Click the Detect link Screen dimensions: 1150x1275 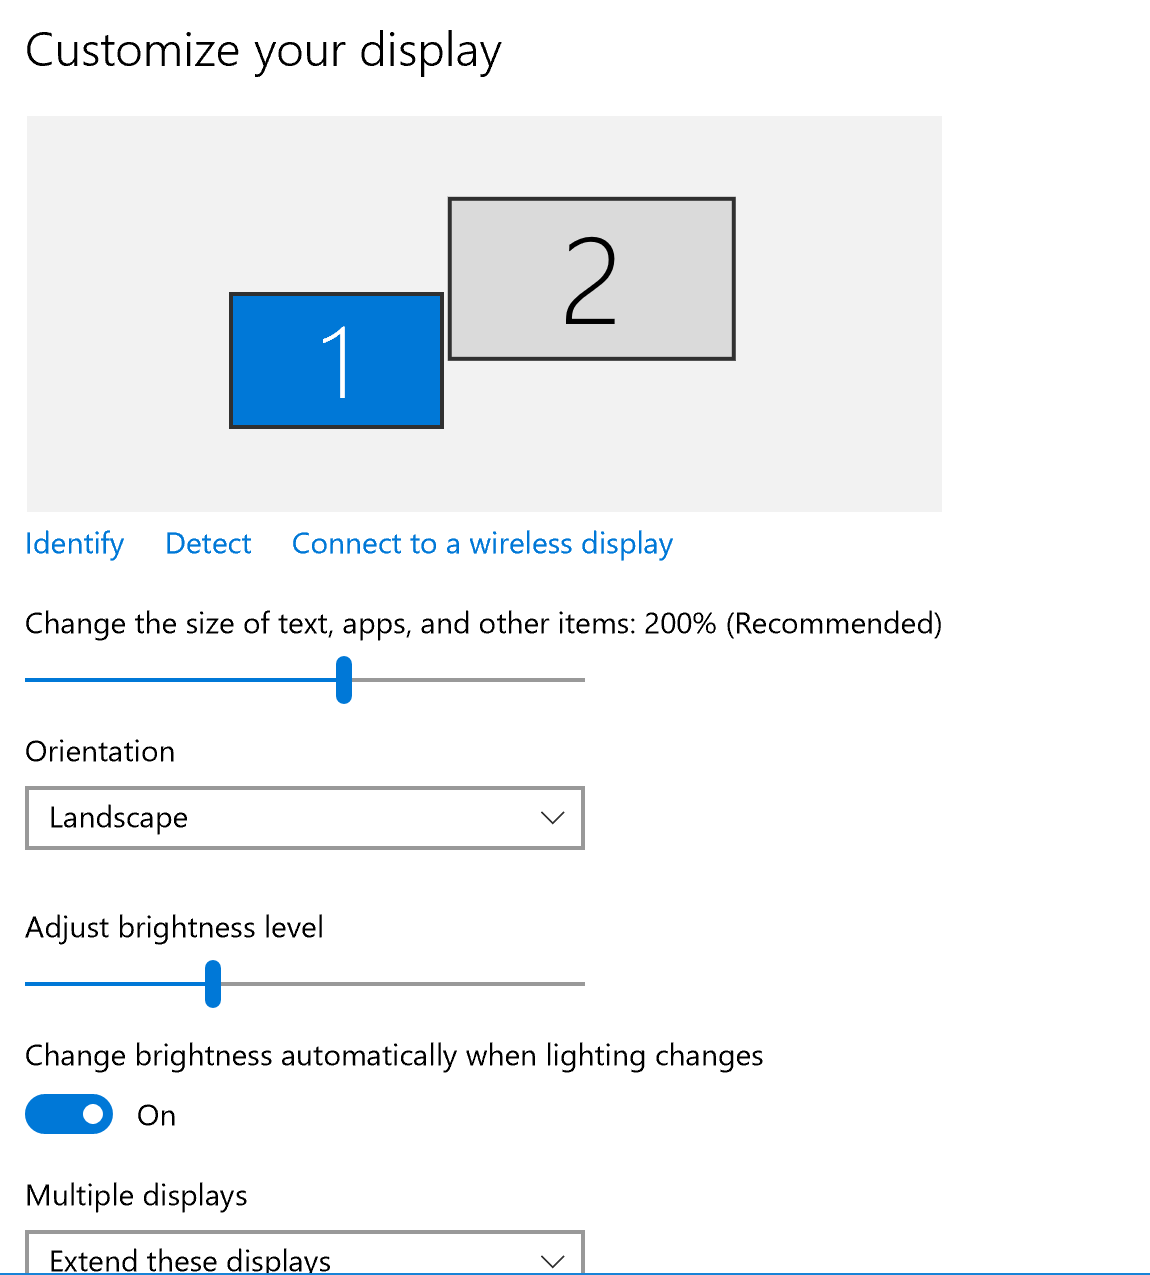tap(208, 544)
